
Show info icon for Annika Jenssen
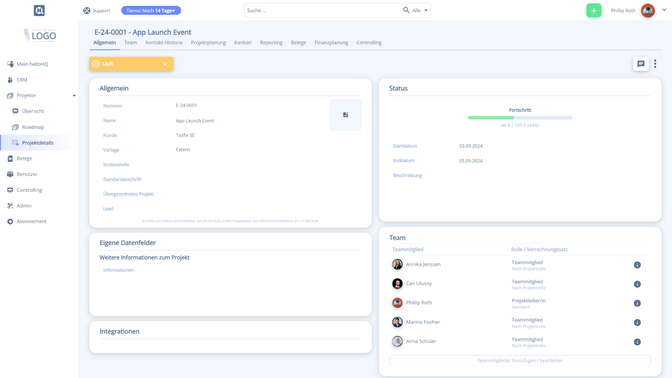click(x=637, y=265)
